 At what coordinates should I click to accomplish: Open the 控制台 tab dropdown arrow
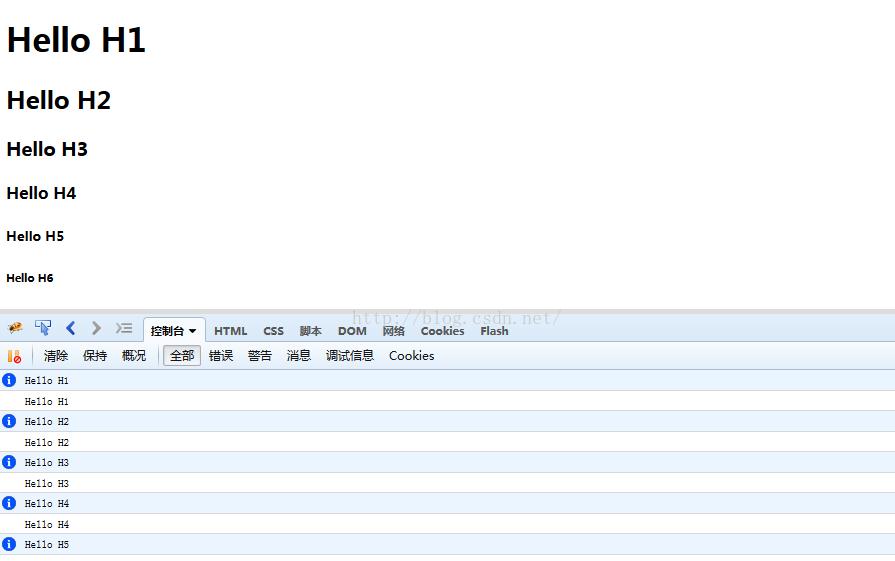coord(193,331)
